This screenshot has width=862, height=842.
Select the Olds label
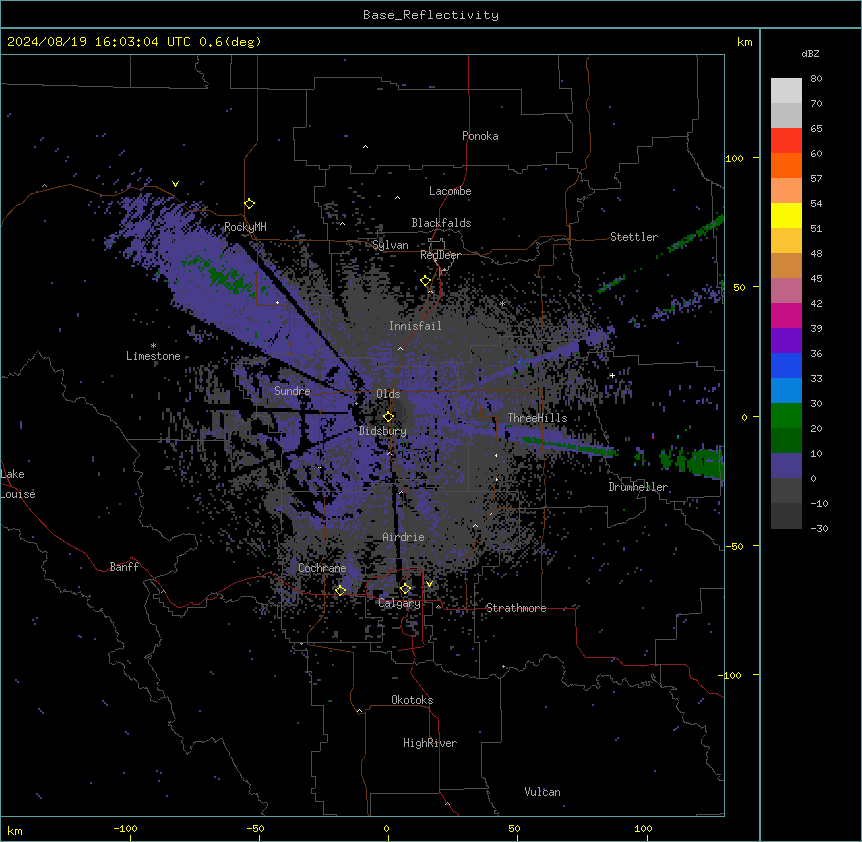(x=388, y=394)
